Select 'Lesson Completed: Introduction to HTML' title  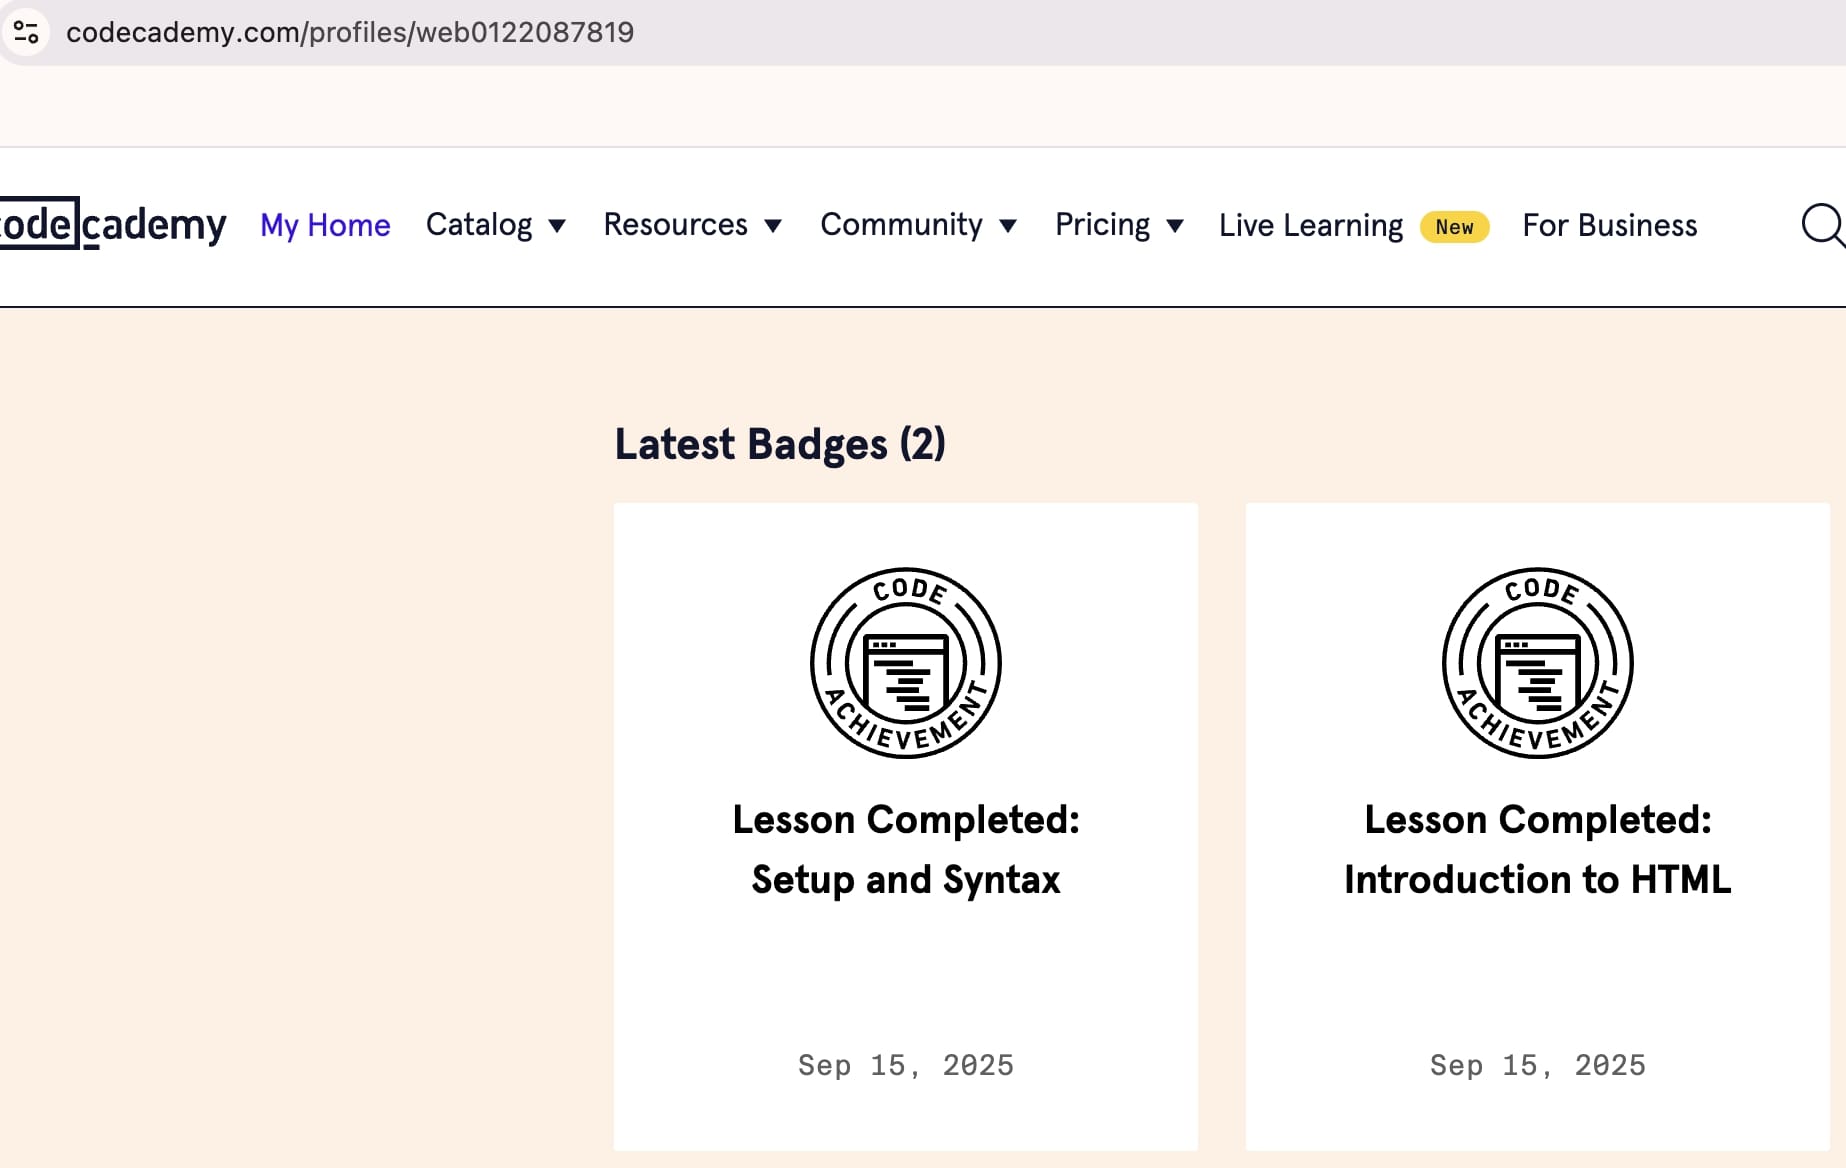1537,849
